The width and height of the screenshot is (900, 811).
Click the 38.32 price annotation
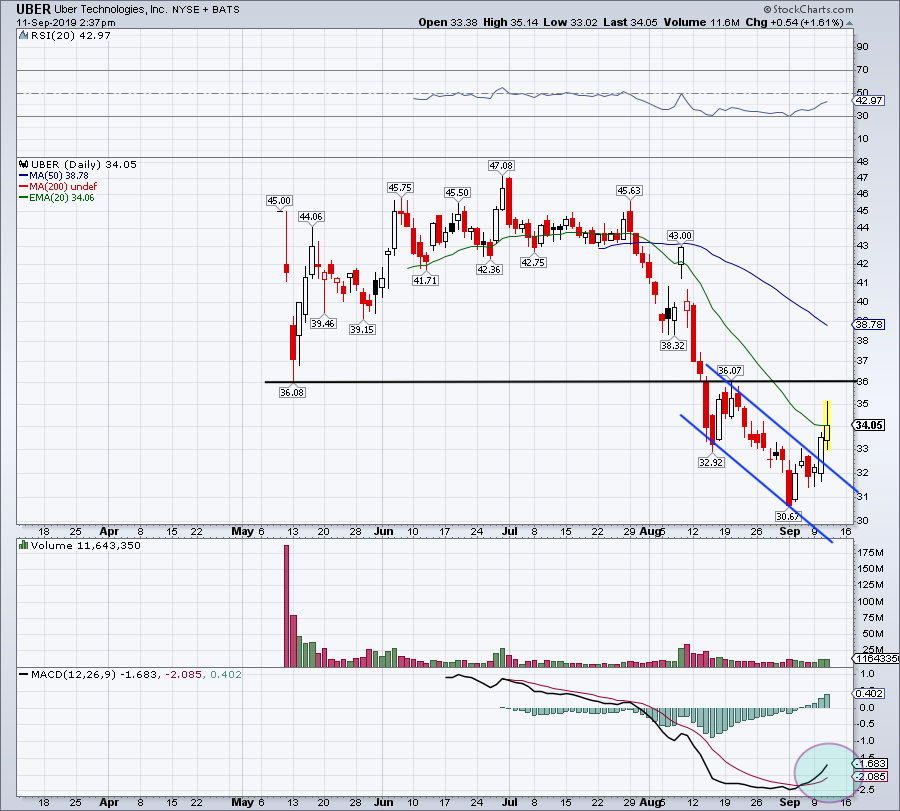[x=673, y=346]
